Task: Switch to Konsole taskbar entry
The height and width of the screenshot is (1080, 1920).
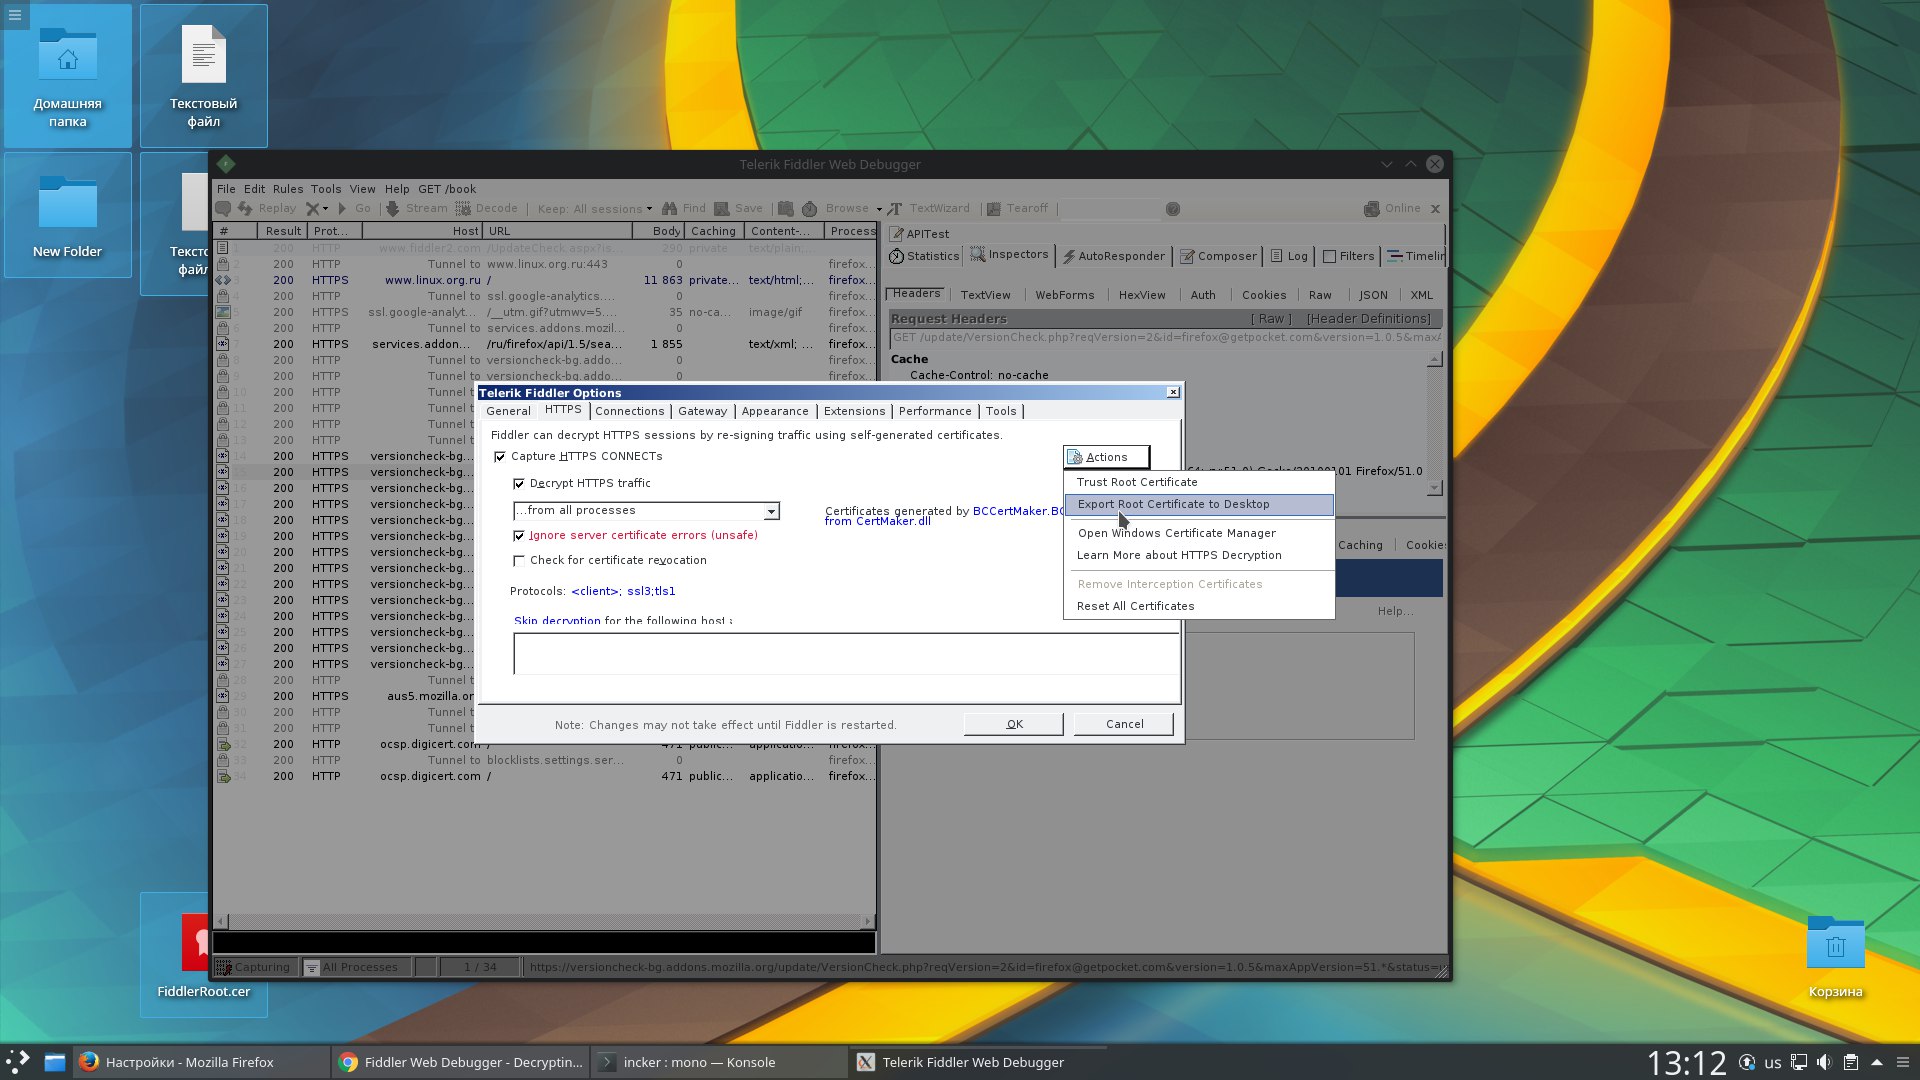Action: 719,1062
